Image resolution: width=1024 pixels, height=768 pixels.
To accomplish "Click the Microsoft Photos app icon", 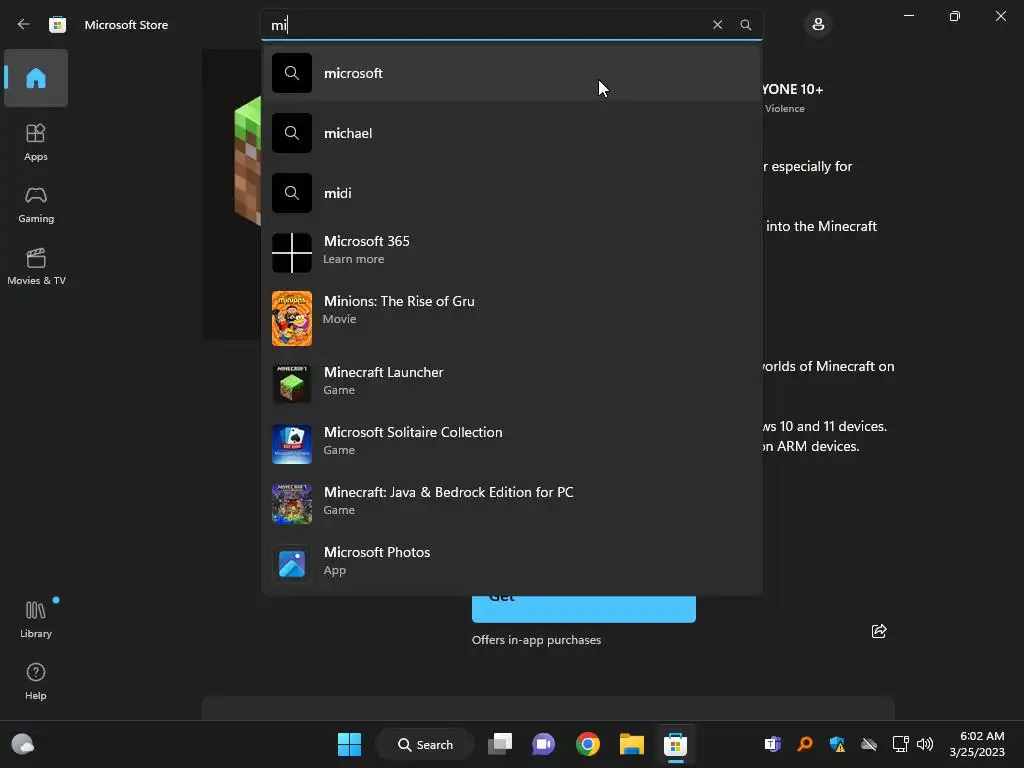I will 291,564.
